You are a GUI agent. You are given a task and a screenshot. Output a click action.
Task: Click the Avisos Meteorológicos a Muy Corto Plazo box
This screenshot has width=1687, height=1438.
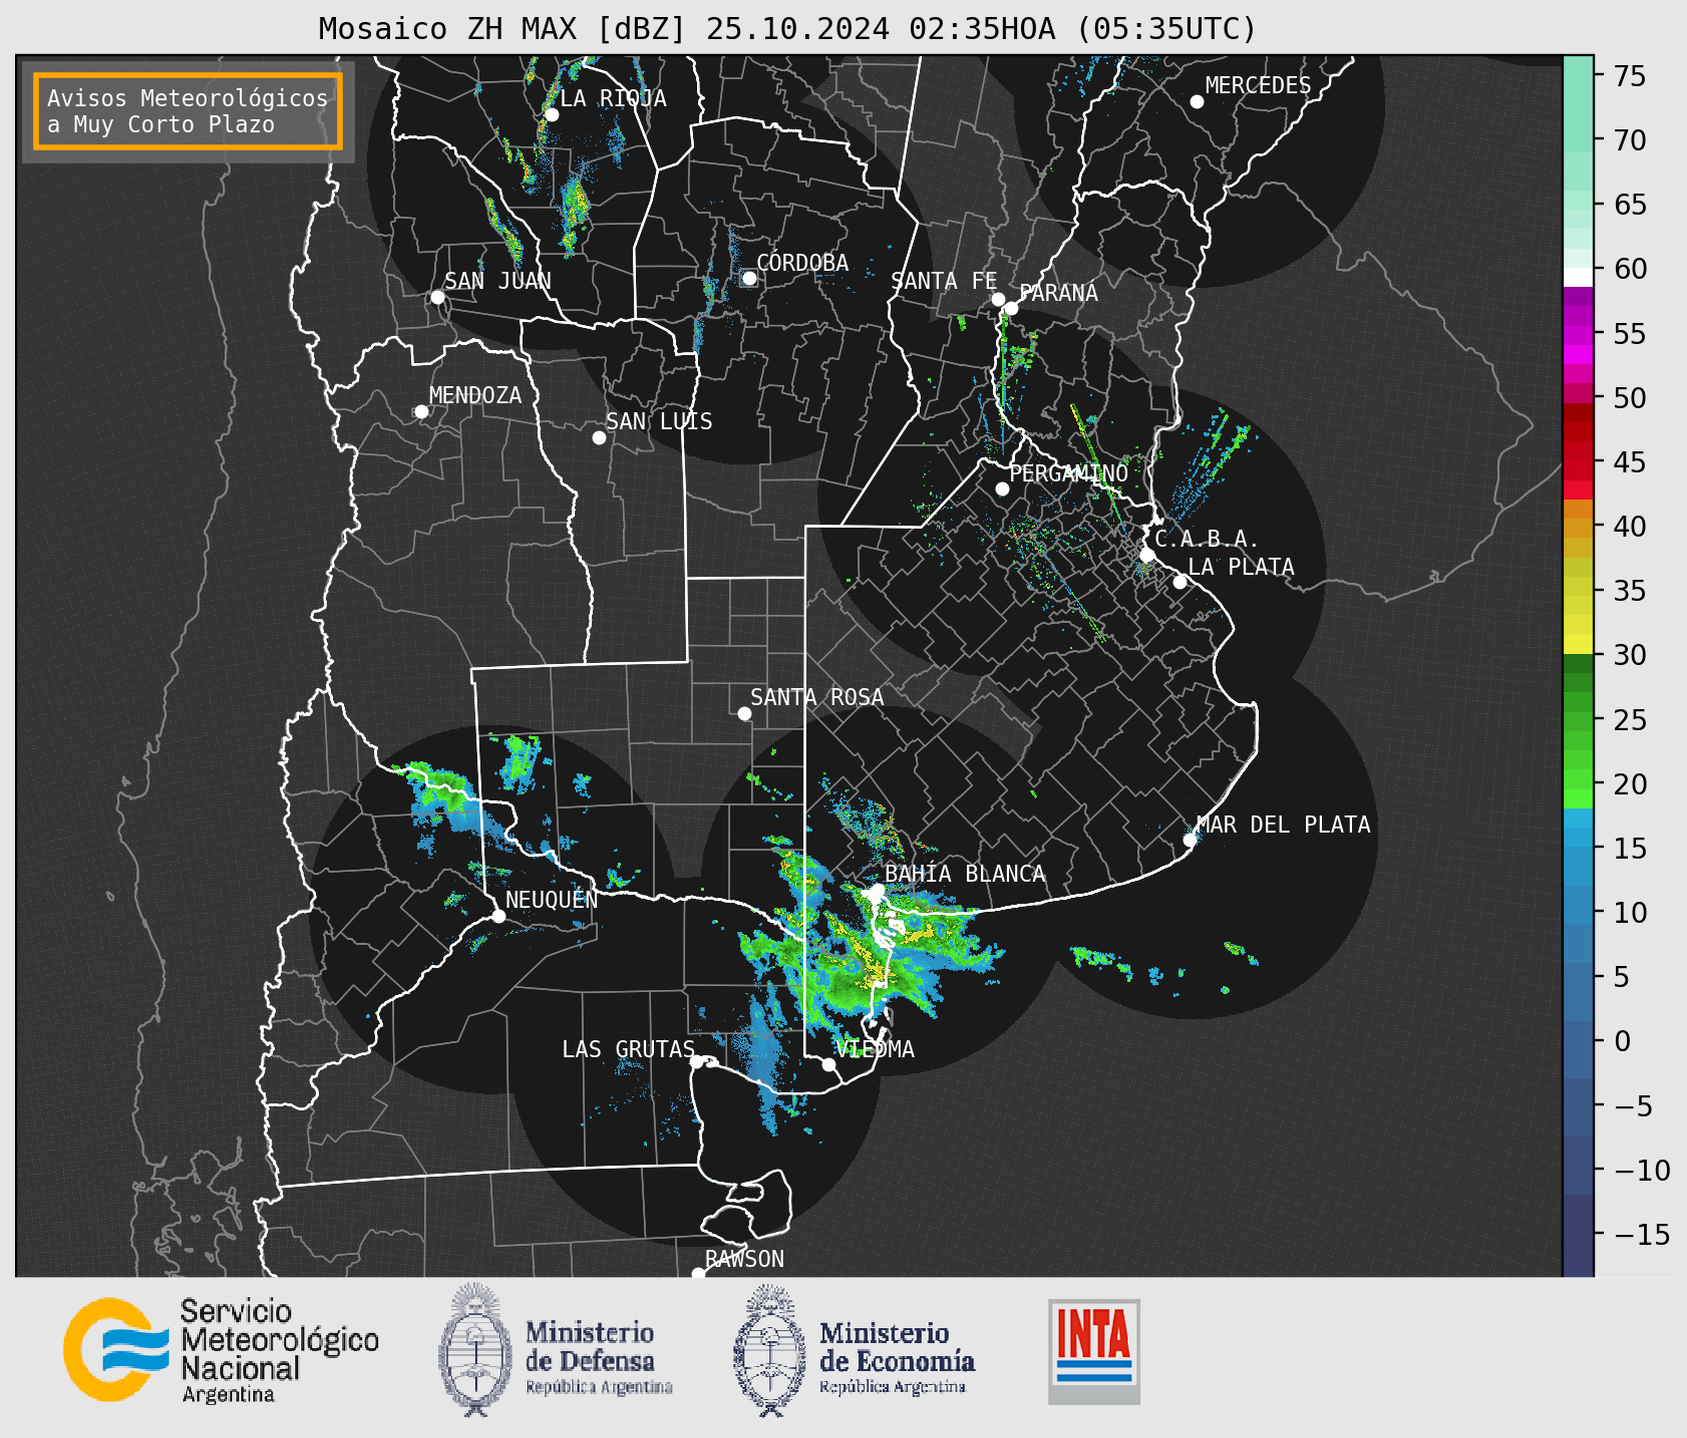point(188,111)
